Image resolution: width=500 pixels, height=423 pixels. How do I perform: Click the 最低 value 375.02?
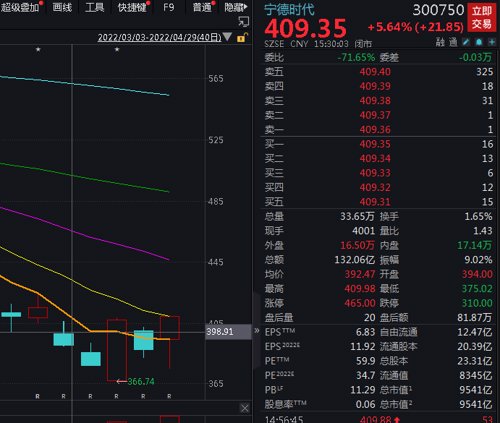477,288
